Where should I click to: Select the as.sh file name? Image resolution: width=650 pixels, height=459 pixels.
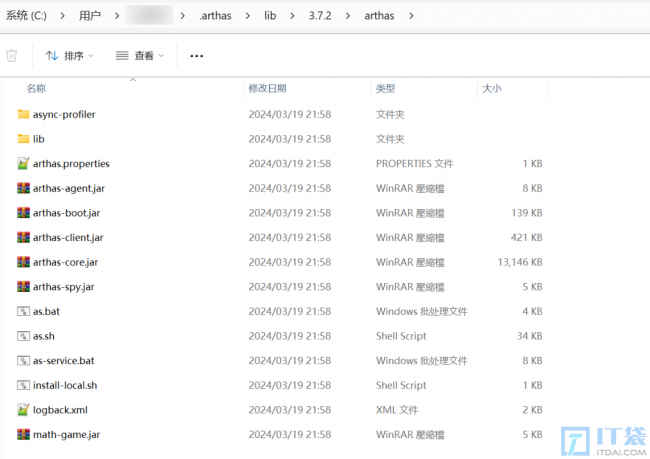pyautogui.click(x=44, y=336)
